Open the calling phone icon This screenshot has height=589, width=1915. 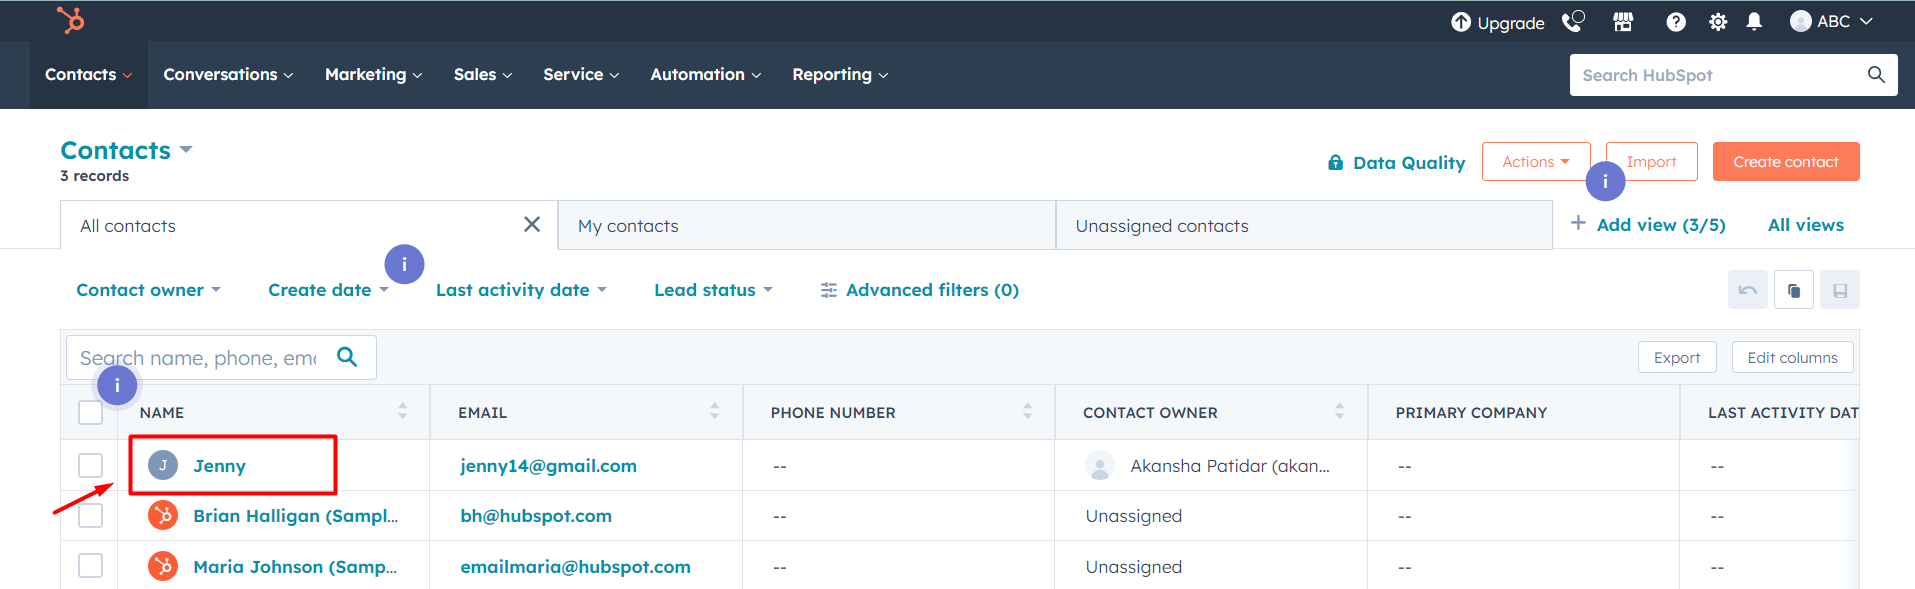pos(1573,21)
